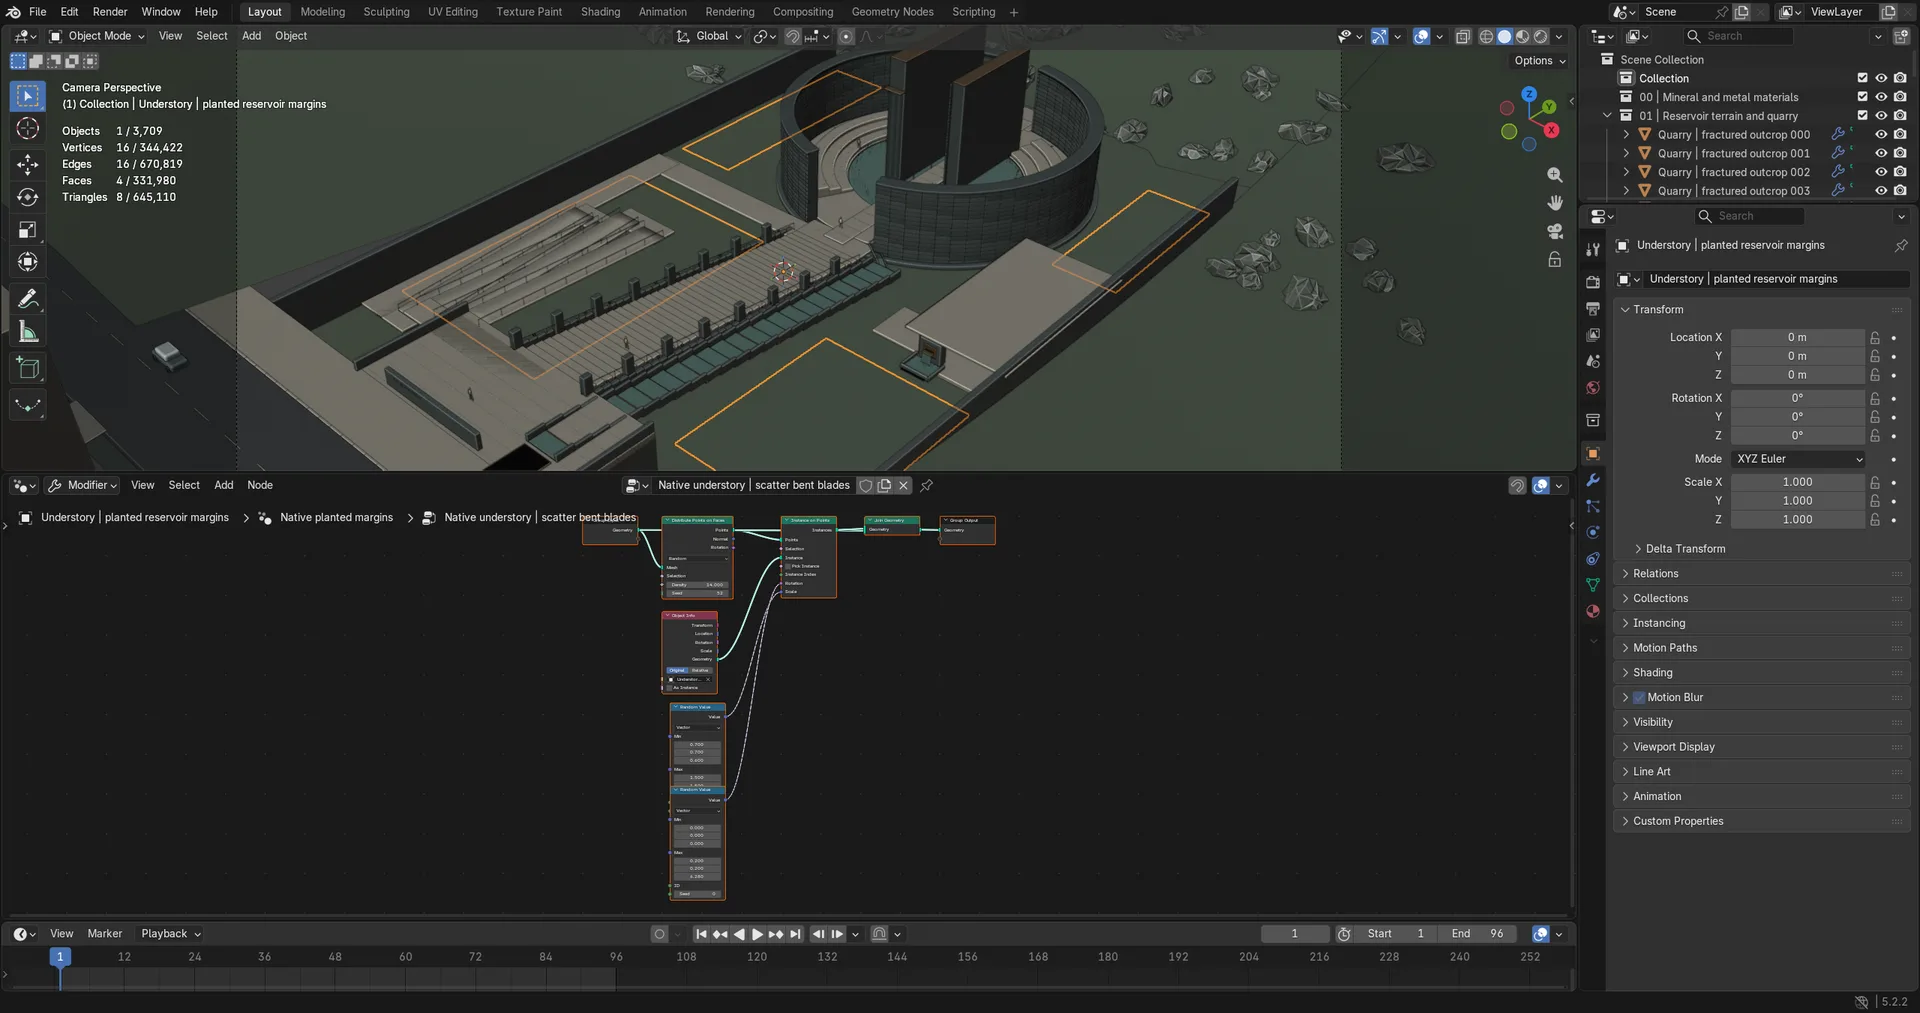Unlink the node group with X button
The height and width of the screenshot is (1013, 1920).
tap(903, 485)
